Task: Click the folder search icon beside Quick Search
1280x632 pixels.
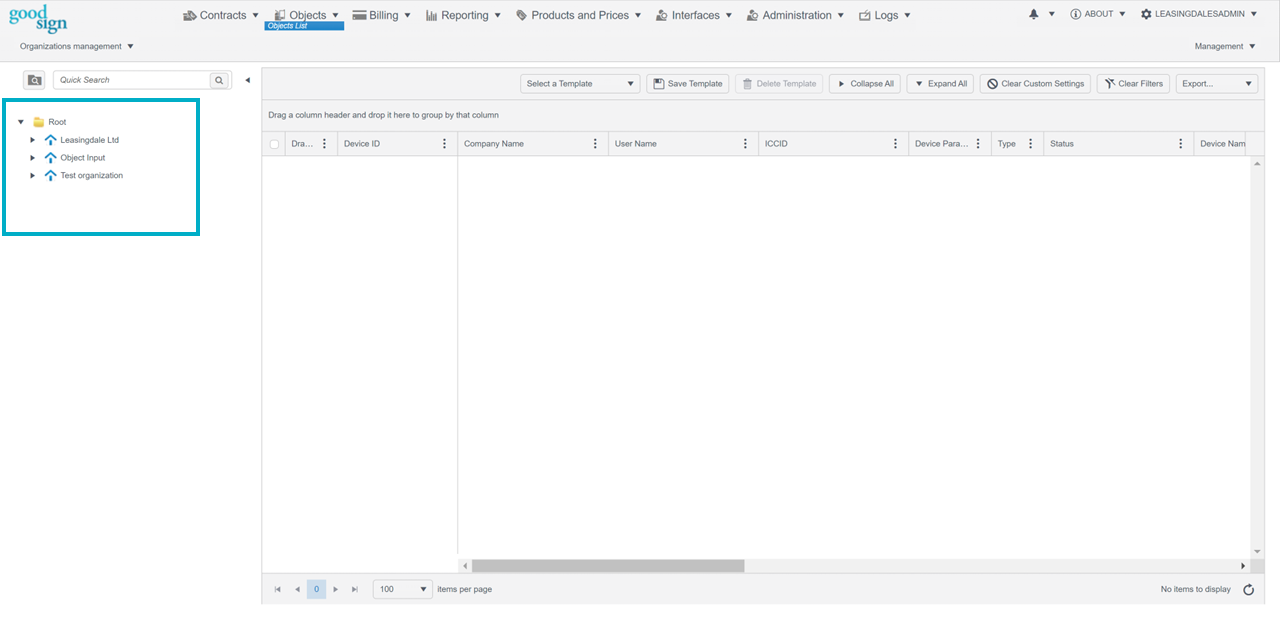Action: (34, 80)
